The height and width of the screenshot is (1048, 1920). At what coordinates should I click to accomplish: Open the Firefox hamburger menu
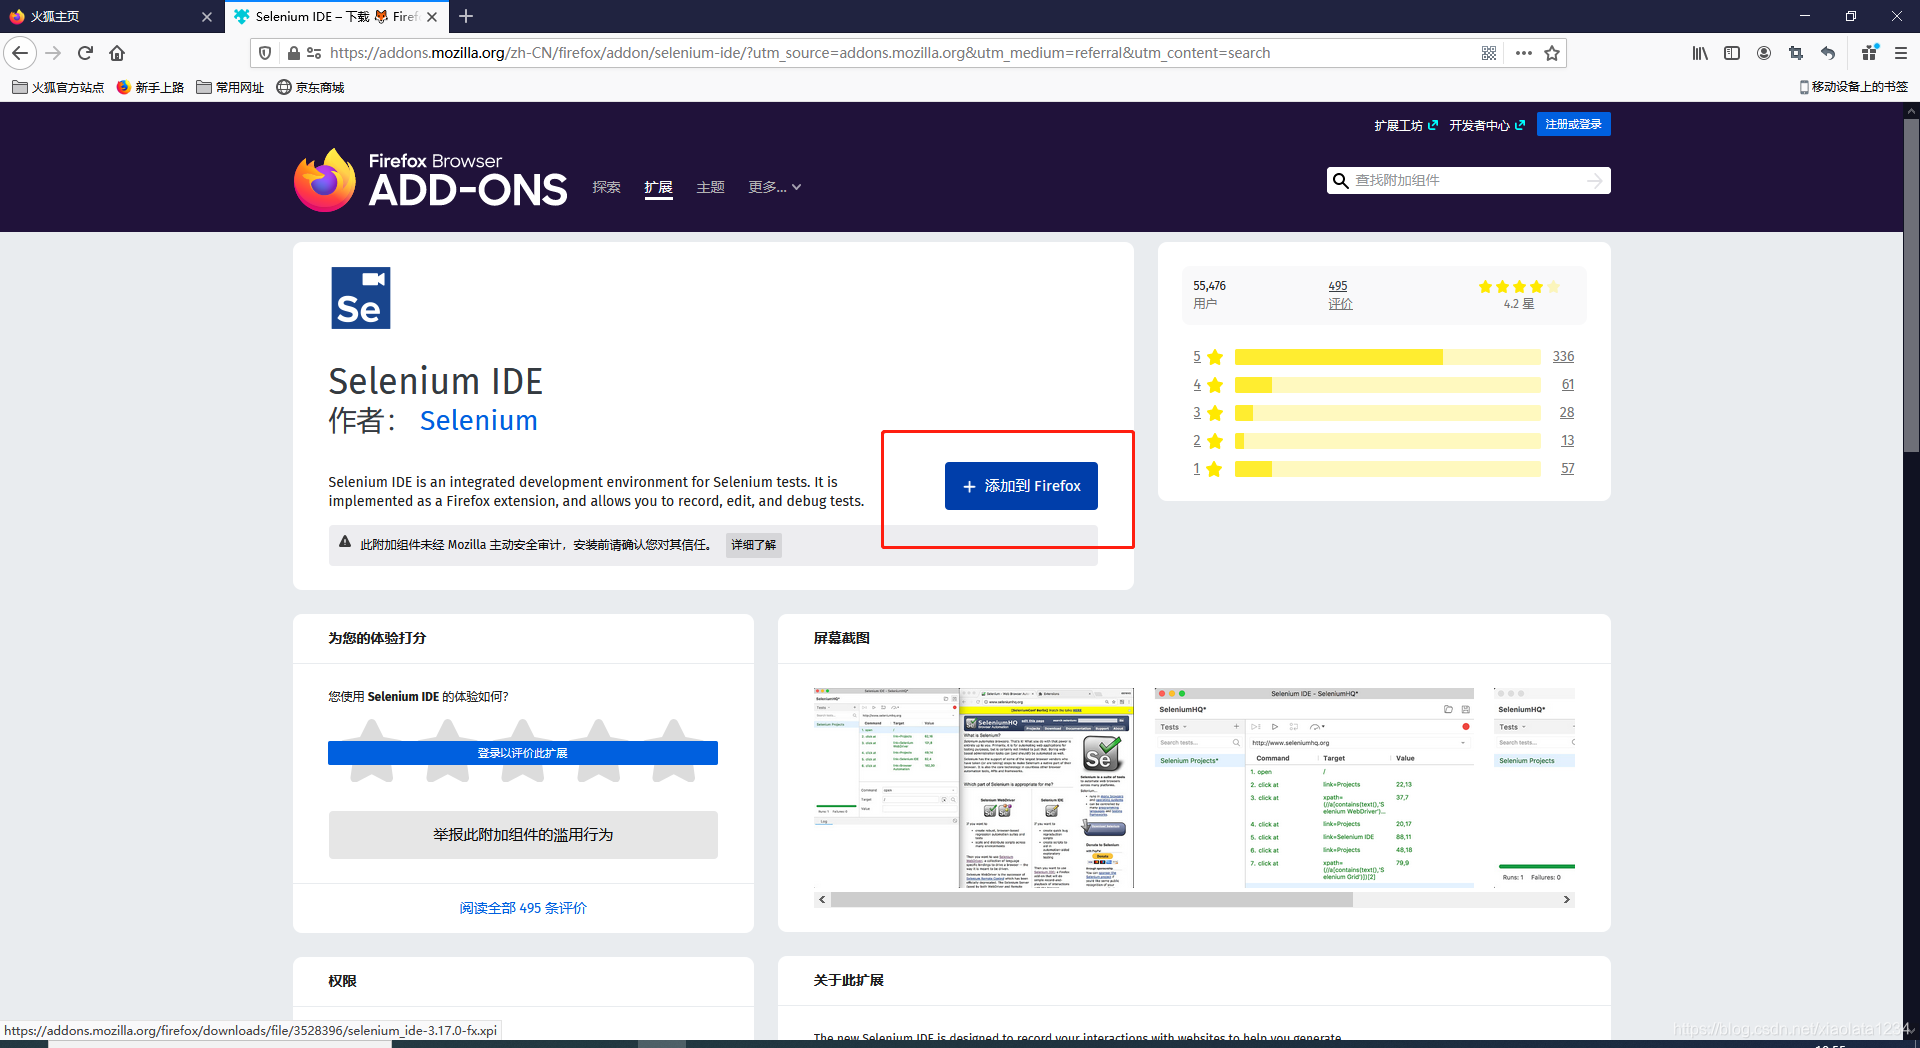tap(1901, 53)
